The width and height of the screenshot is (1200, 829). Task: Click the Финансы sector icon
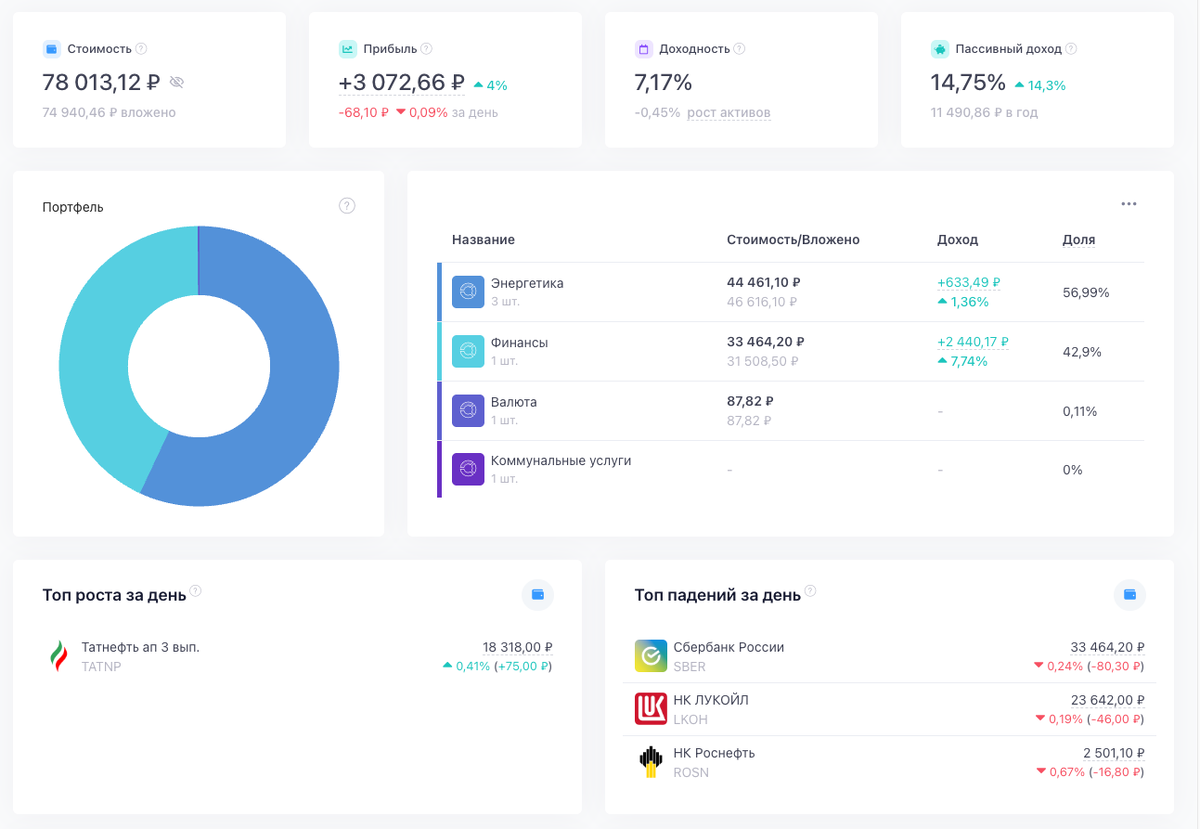point(468,351)
